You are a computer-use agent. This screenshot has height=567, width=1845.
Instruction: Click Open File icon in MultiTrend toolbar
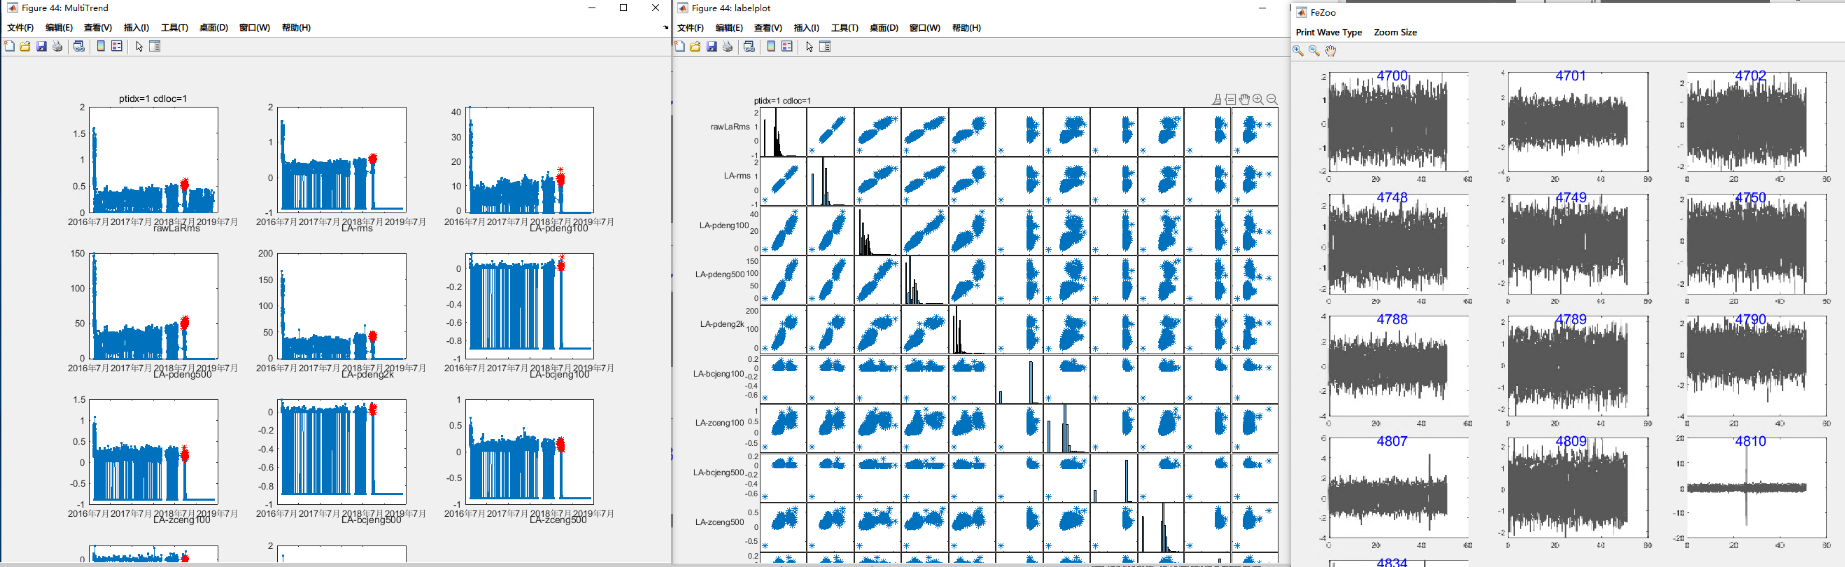point(25,46)
